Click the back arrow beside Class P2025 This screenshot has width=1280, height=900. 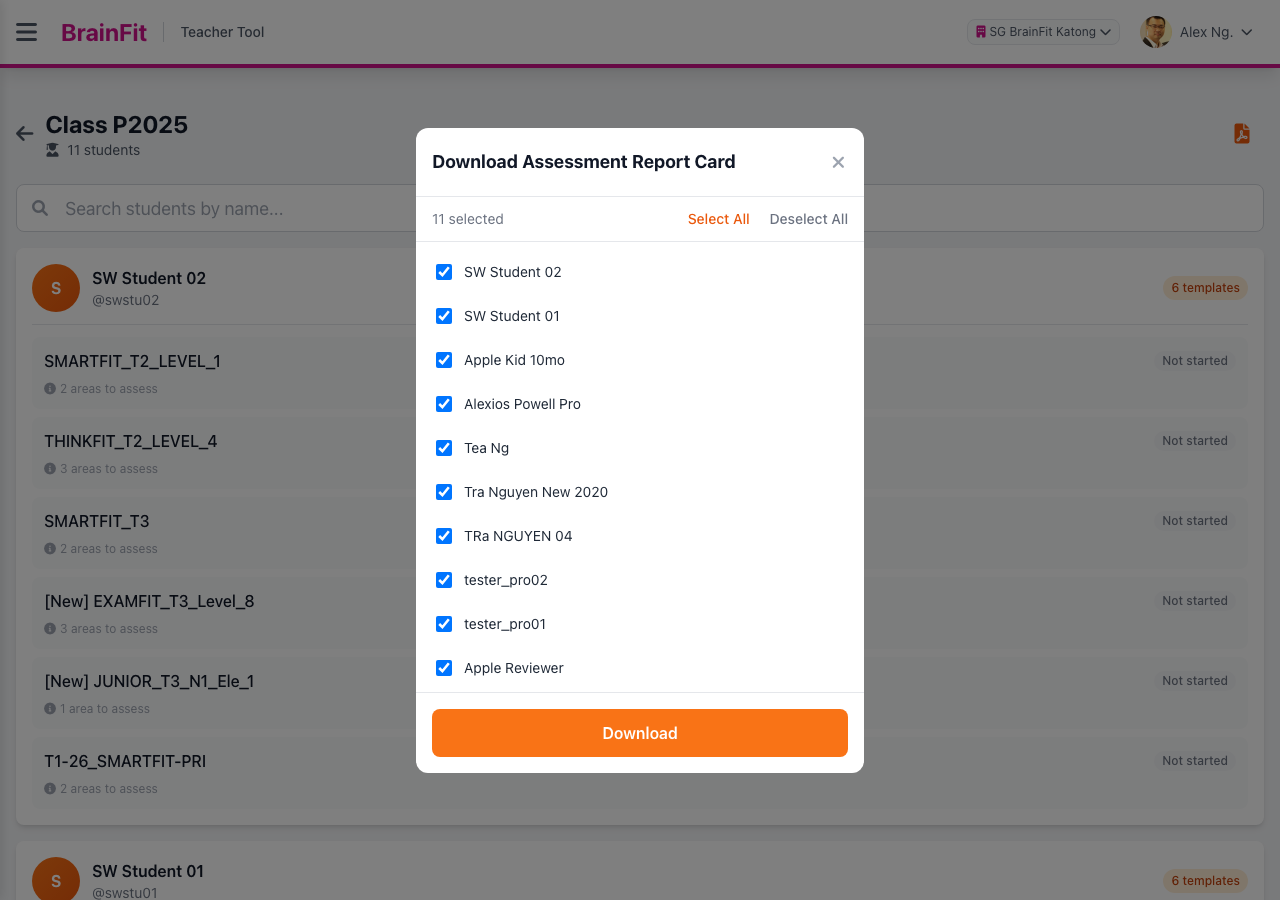(25, 133)
